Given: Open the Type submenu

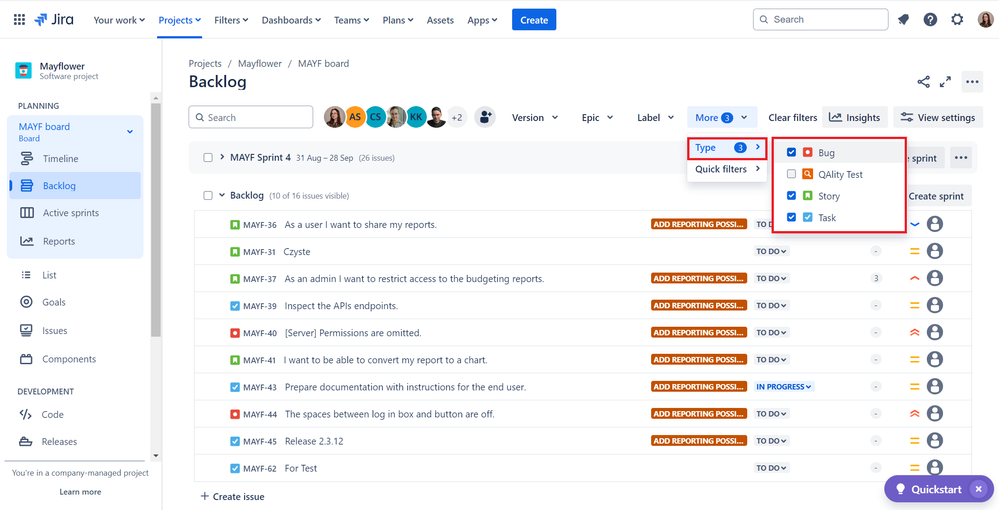Looking at the screenshot, I should point(727,147).
